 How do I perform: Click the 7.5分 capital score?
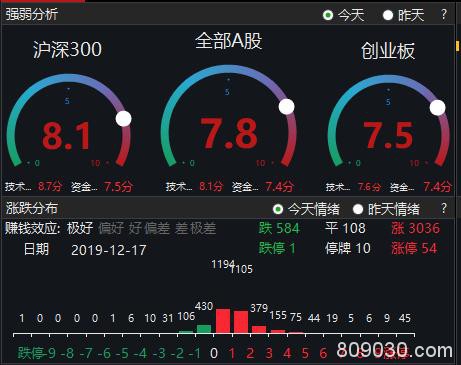point(118,186)
